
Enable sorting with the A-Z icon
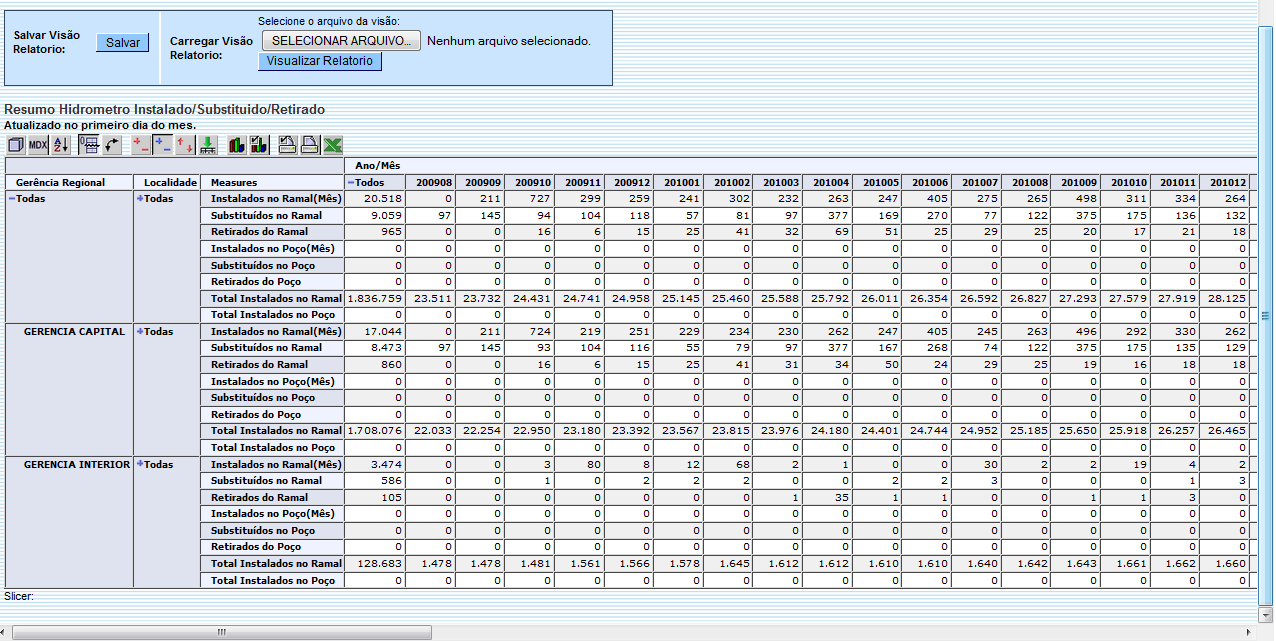[62, 144]
